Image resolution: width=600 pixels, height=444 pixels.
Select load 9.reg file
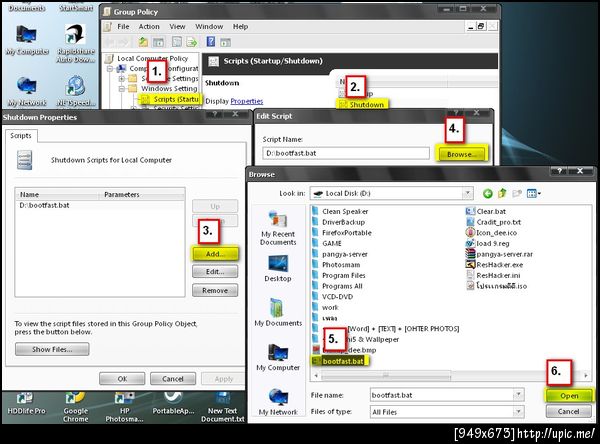click(488, 243)
